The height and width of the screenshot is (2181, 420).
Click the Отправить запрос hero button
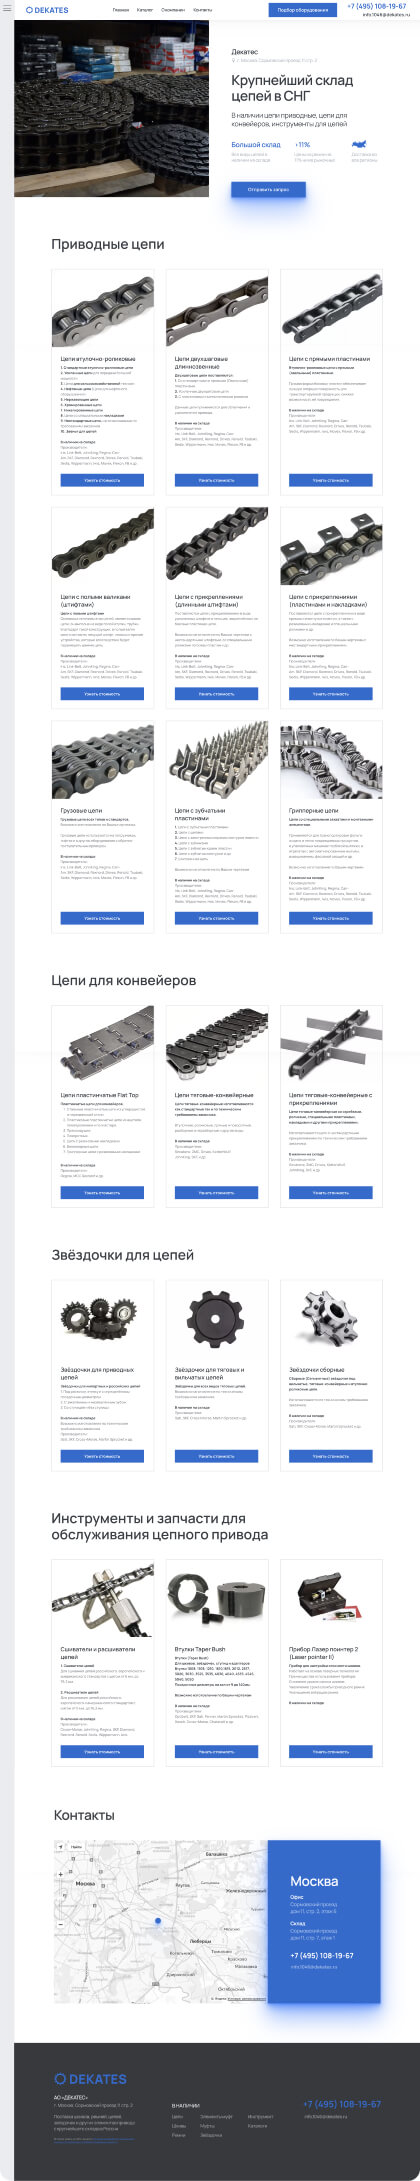268,188
